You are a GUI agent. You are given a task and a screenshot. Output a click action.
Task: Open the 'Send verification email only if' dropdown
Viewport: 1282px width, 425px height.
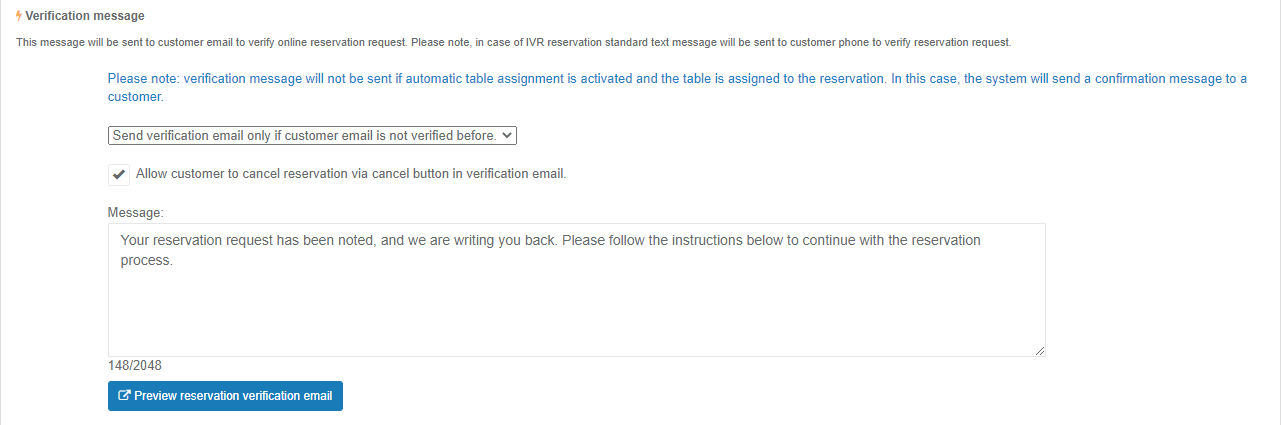[x=312, y=135]
